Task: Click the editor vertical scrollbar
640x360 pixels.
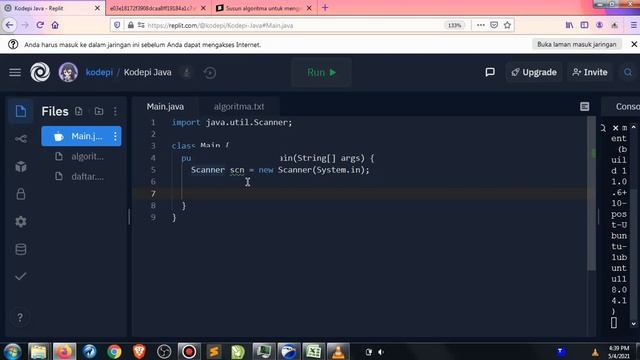Action: [591, 194]
